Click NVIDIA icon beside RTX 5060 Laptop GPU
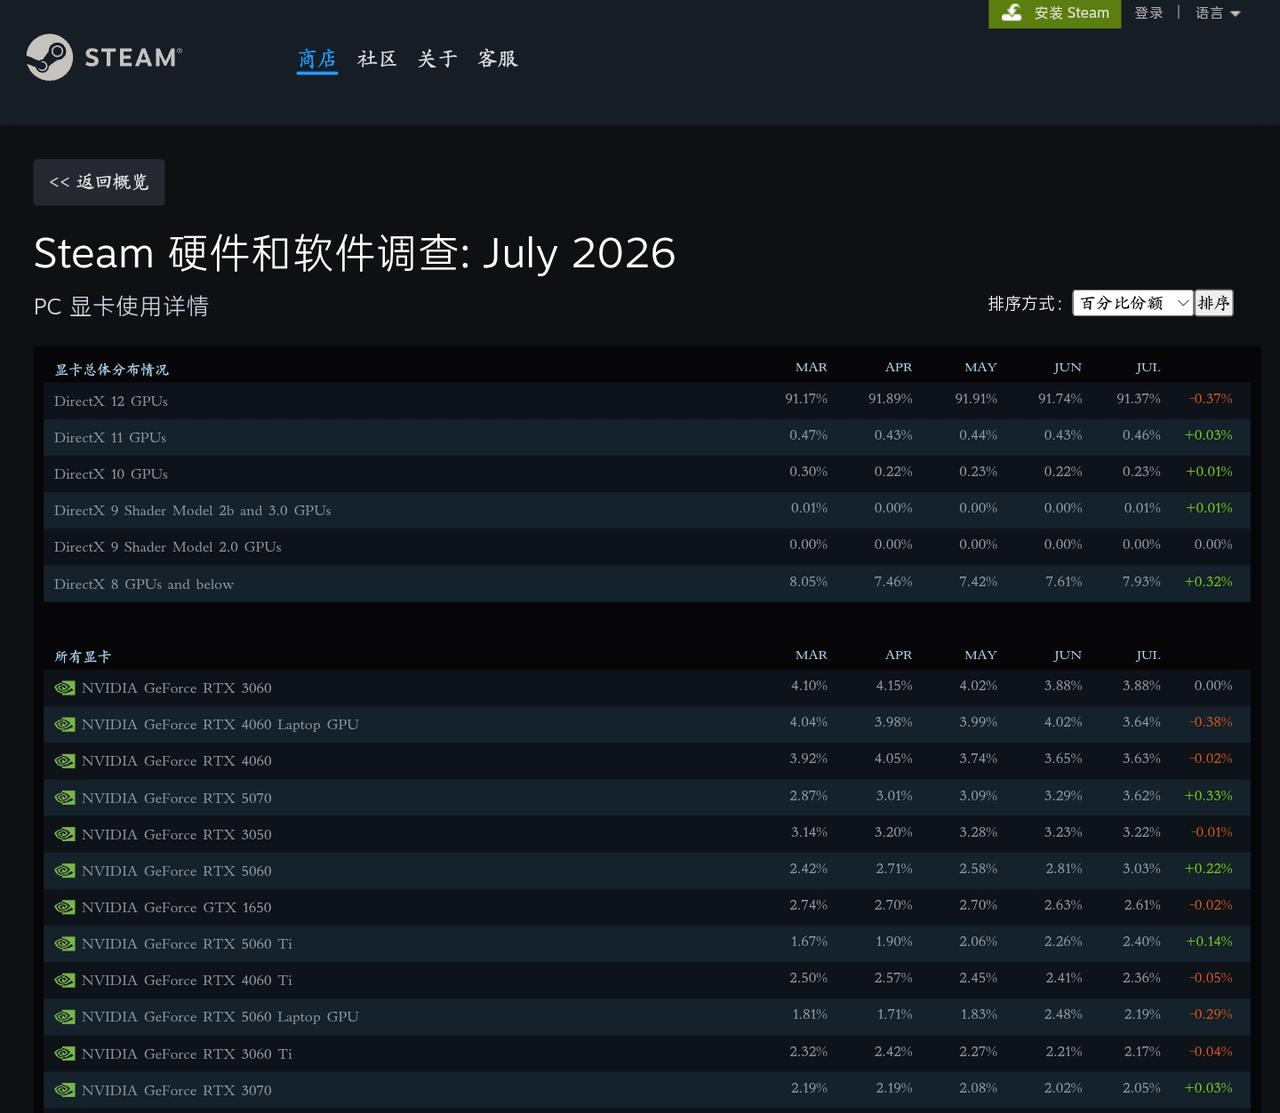This screenshot has height=1113, width=1280. tap(65, 1017)
